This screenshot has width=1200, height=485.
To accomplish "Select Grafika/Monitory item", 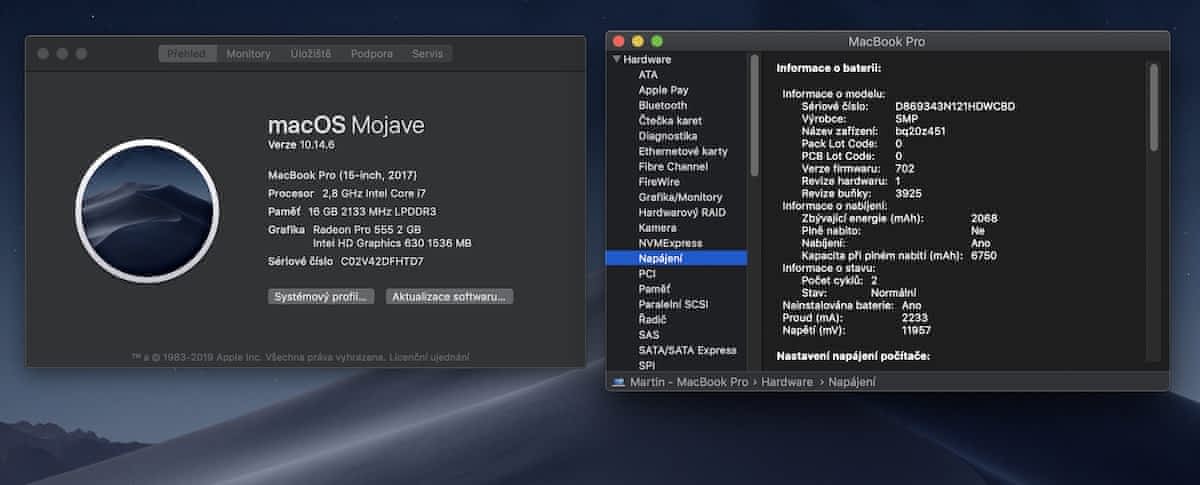I will [680, 197].
